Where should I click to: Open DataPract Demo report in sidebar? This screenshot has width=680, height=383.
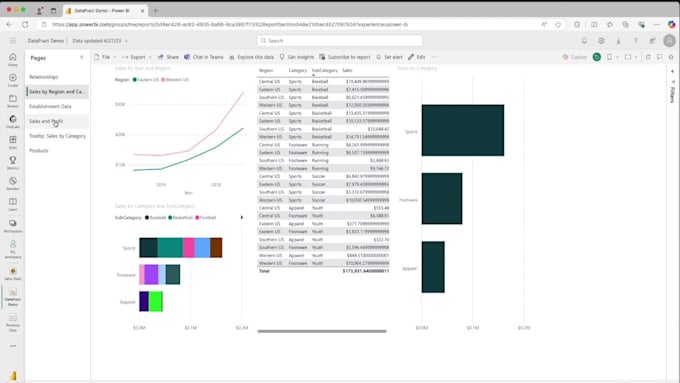[x=13, y=297]
